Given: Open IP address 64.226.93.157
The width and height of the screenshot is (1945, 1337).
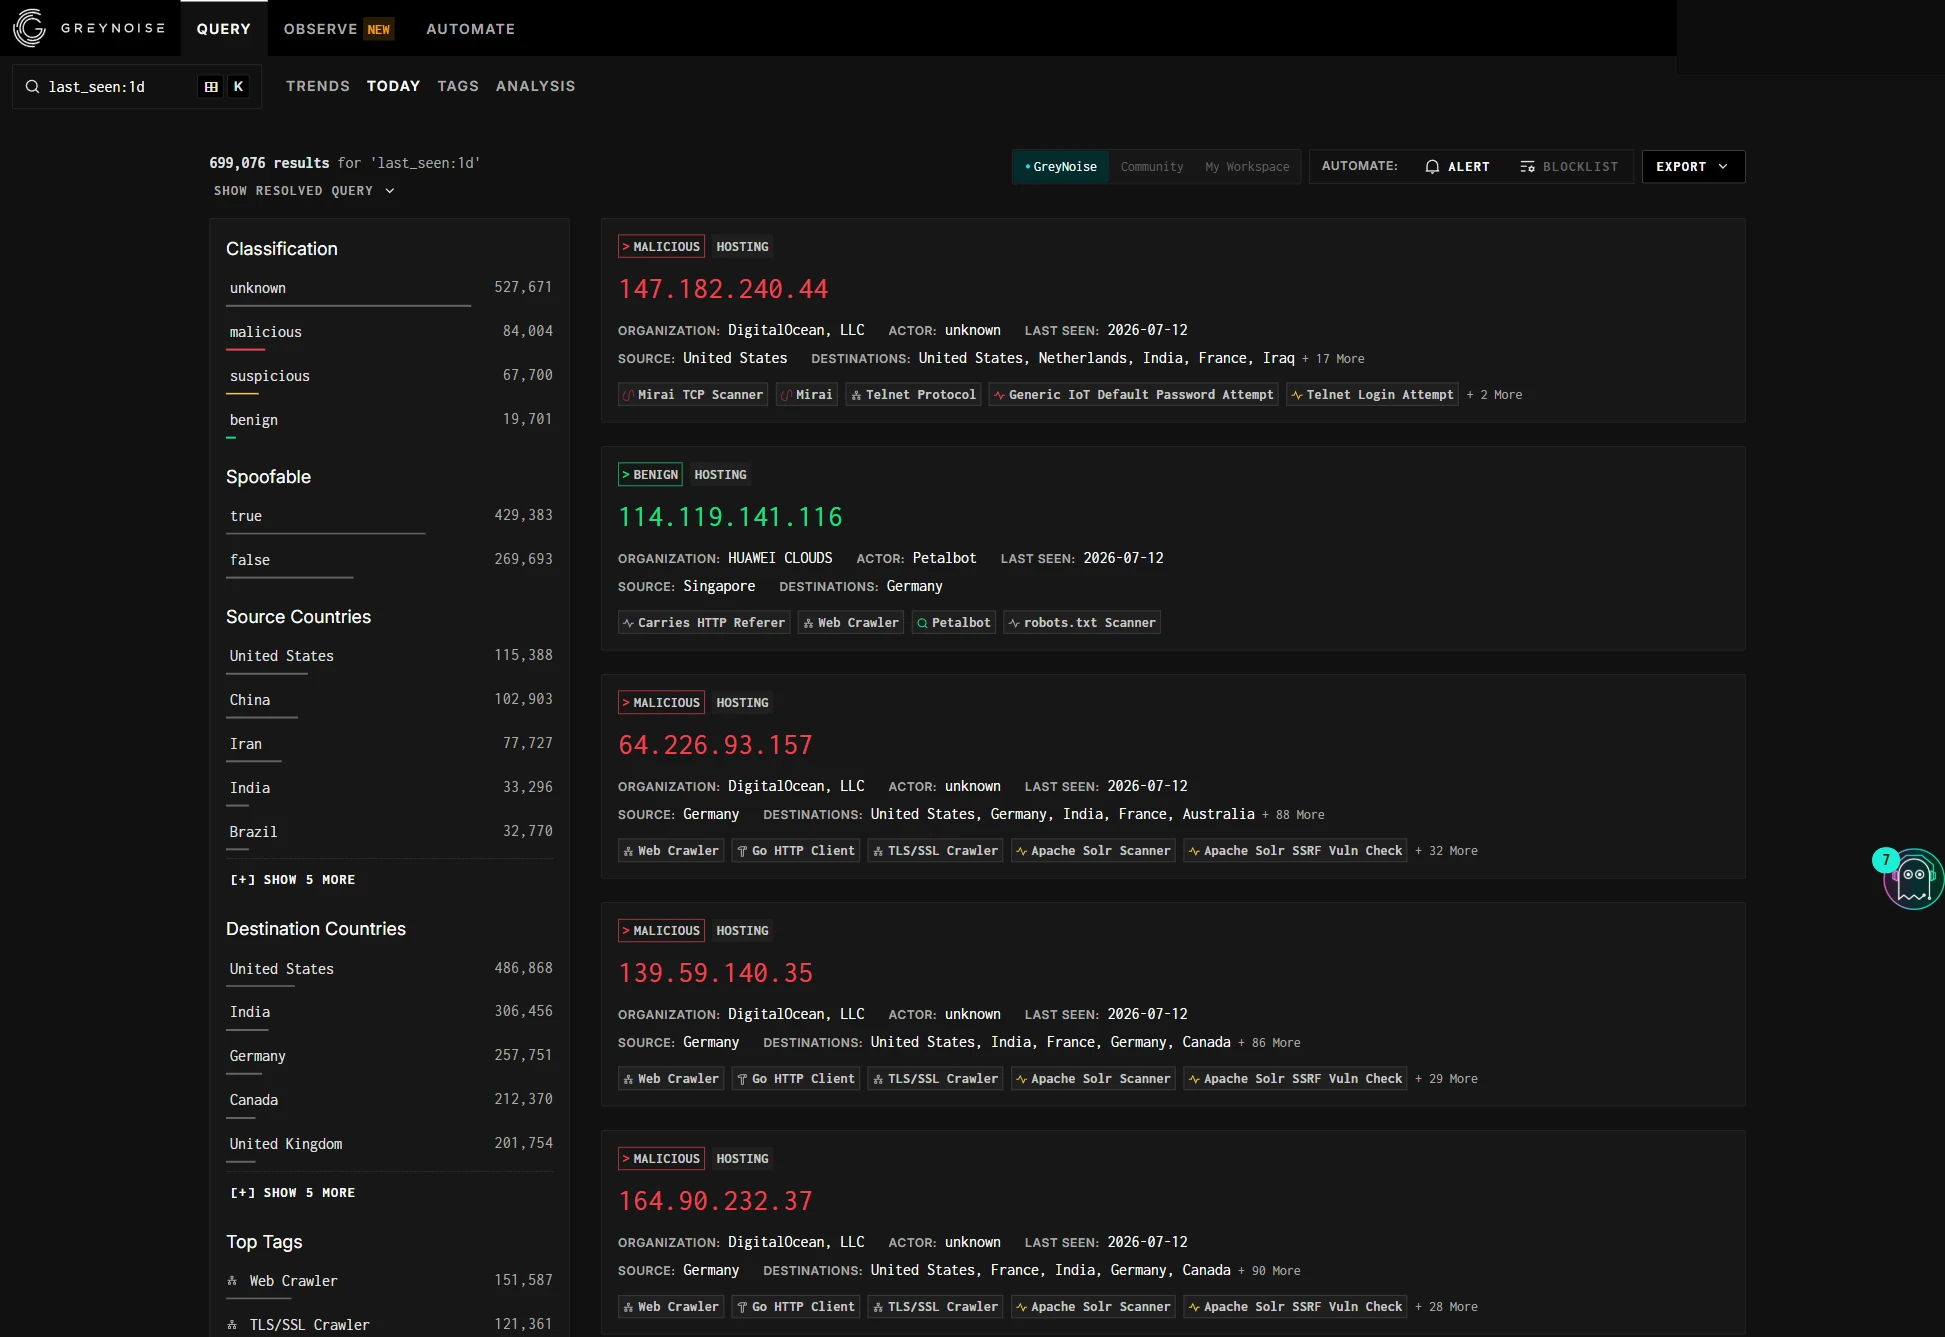Looking at the screenshot, I should point(715,745).
